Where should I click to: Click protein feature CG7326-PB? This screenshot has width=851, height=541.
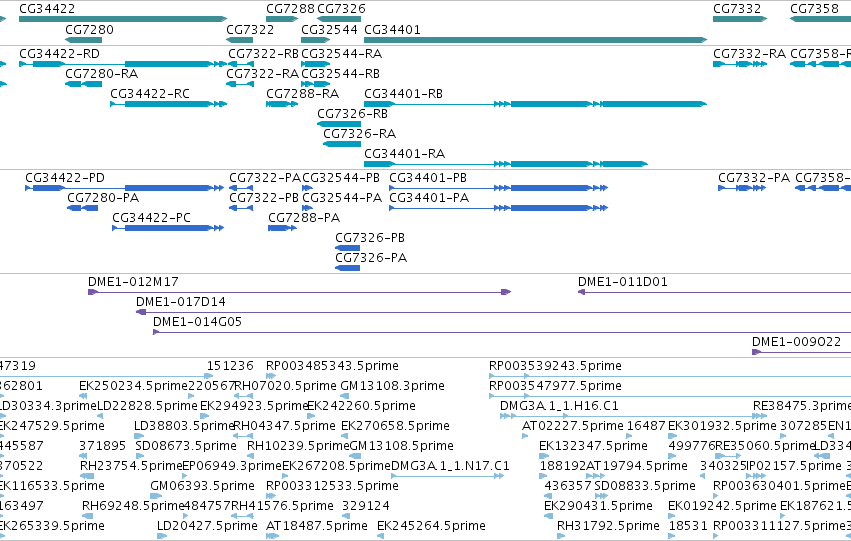click(347, 249)
